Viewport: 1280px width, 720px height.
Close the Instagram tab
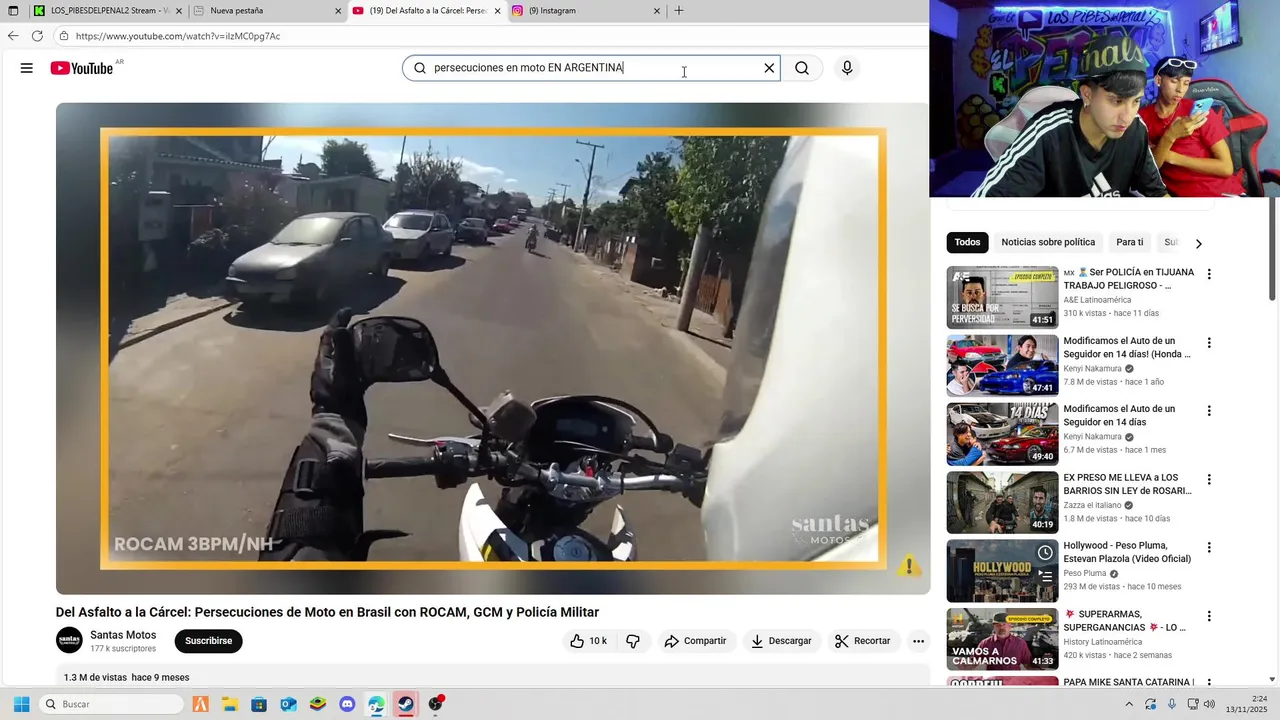pos(657,11)
